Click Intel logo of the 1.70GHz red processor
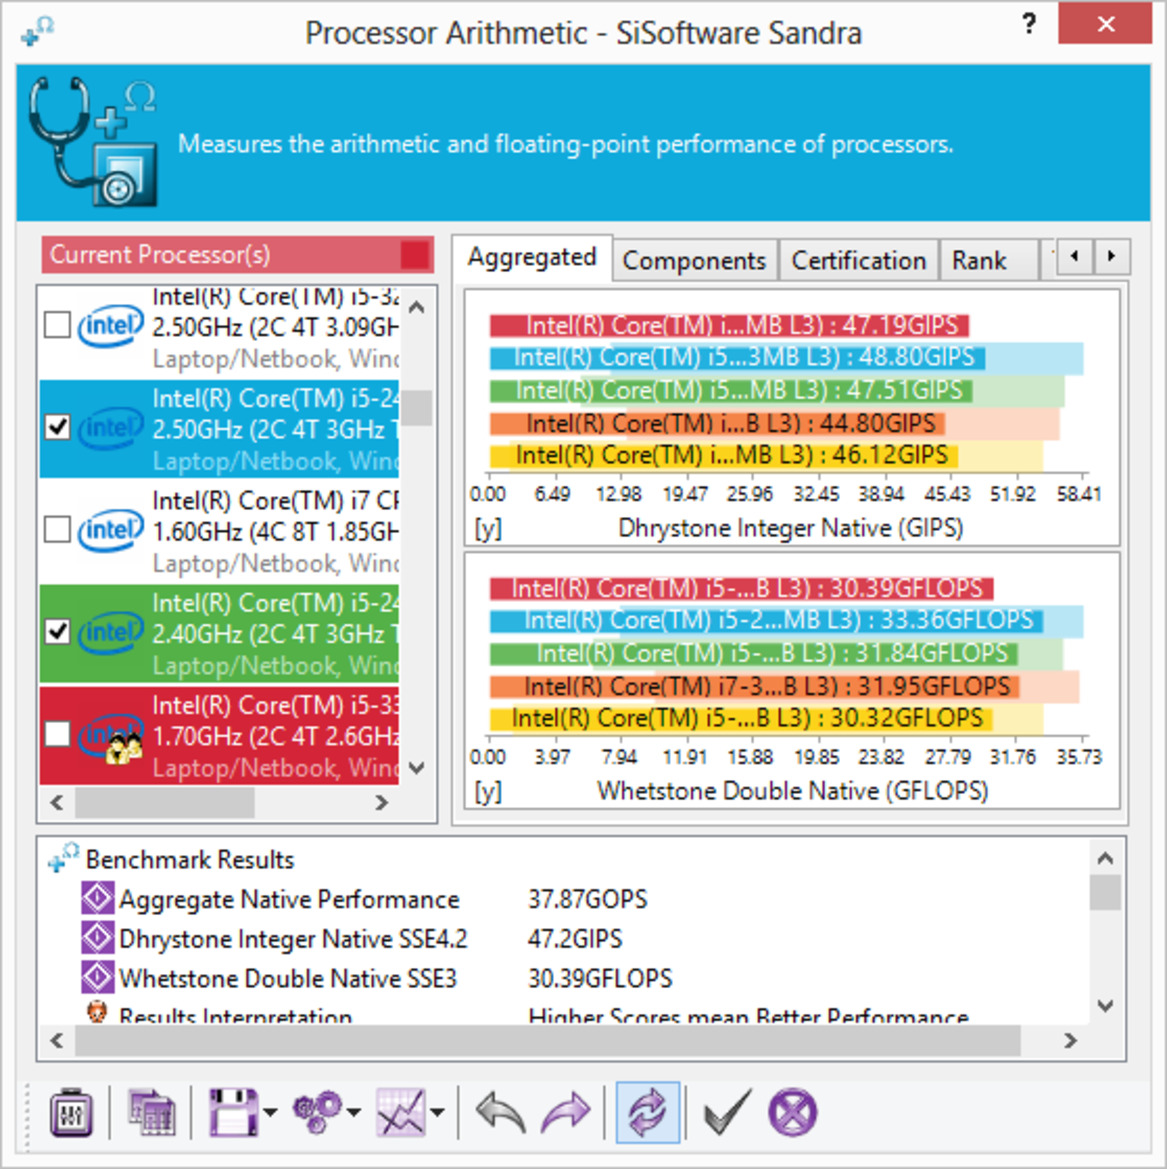The image size is (1167, 1169). 111,737
